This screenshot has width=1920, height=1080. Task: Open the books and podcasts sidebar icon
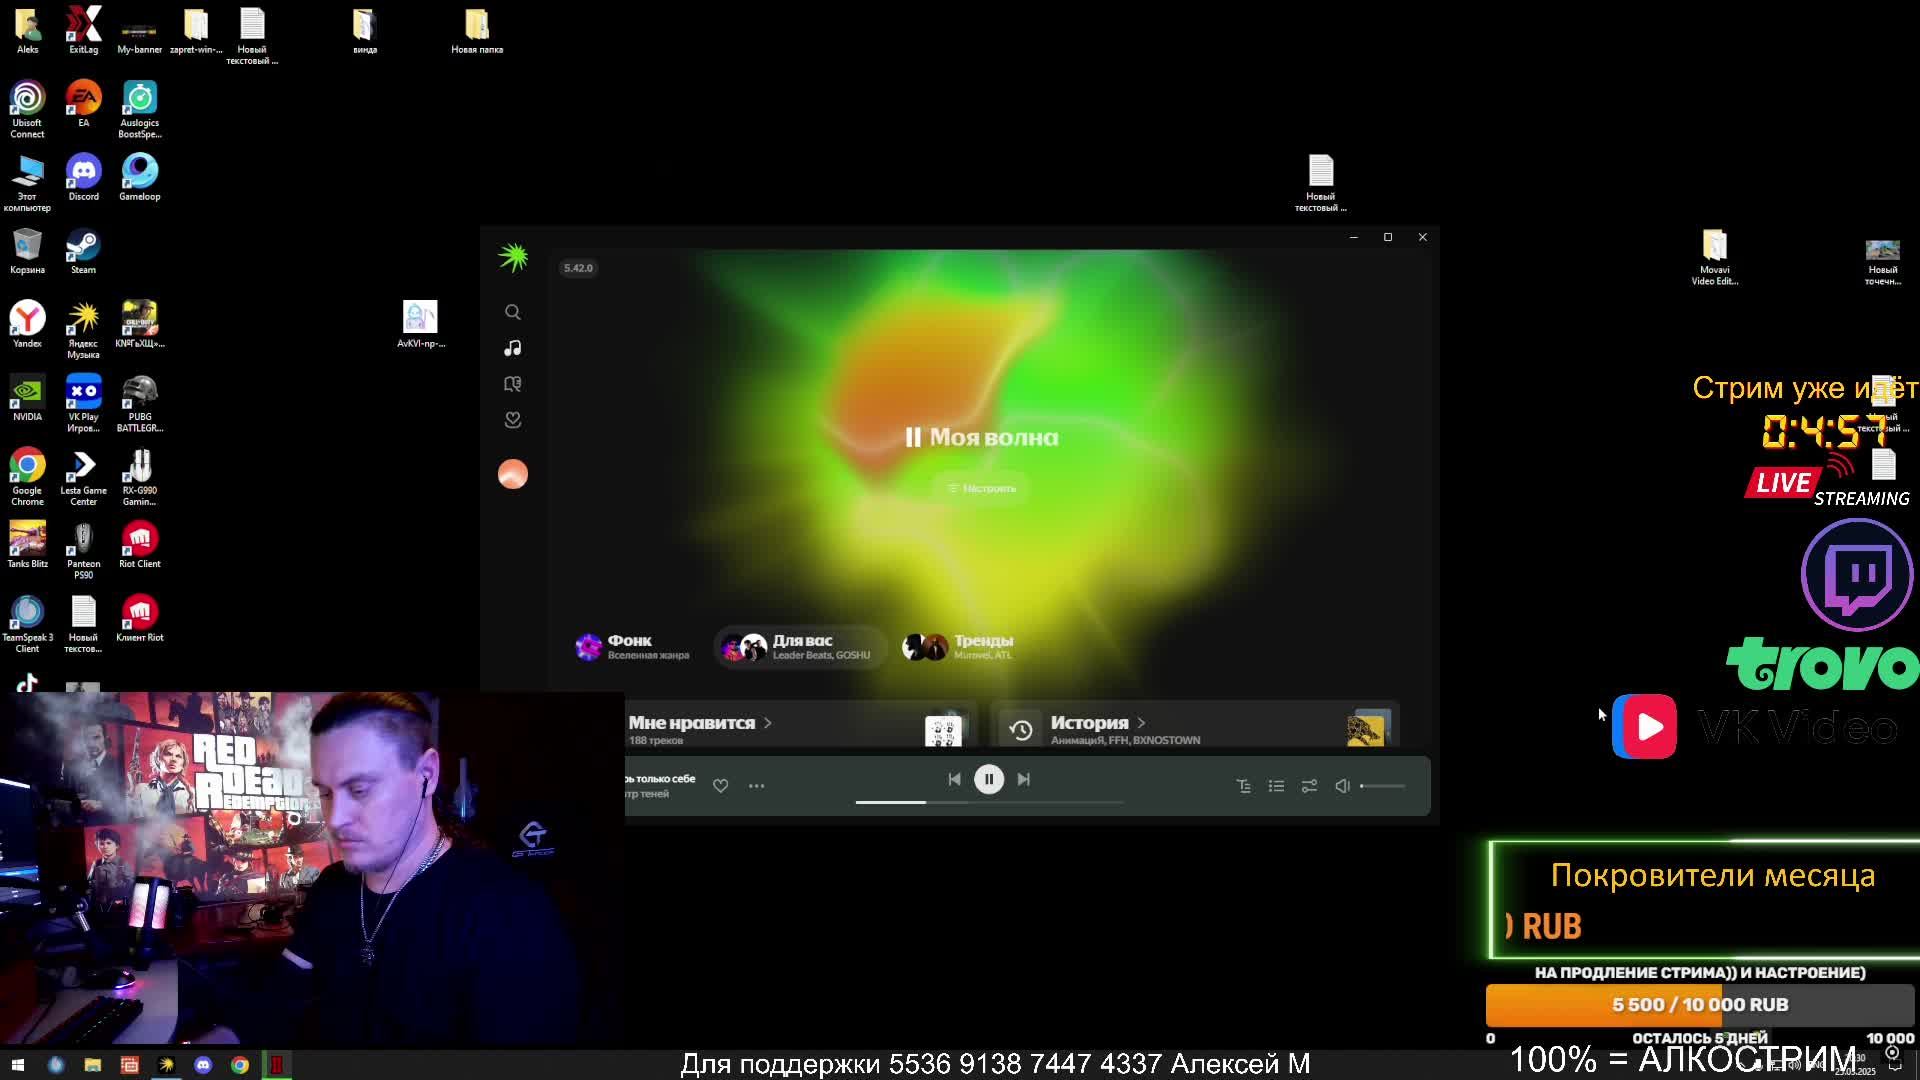click(512, 384)
